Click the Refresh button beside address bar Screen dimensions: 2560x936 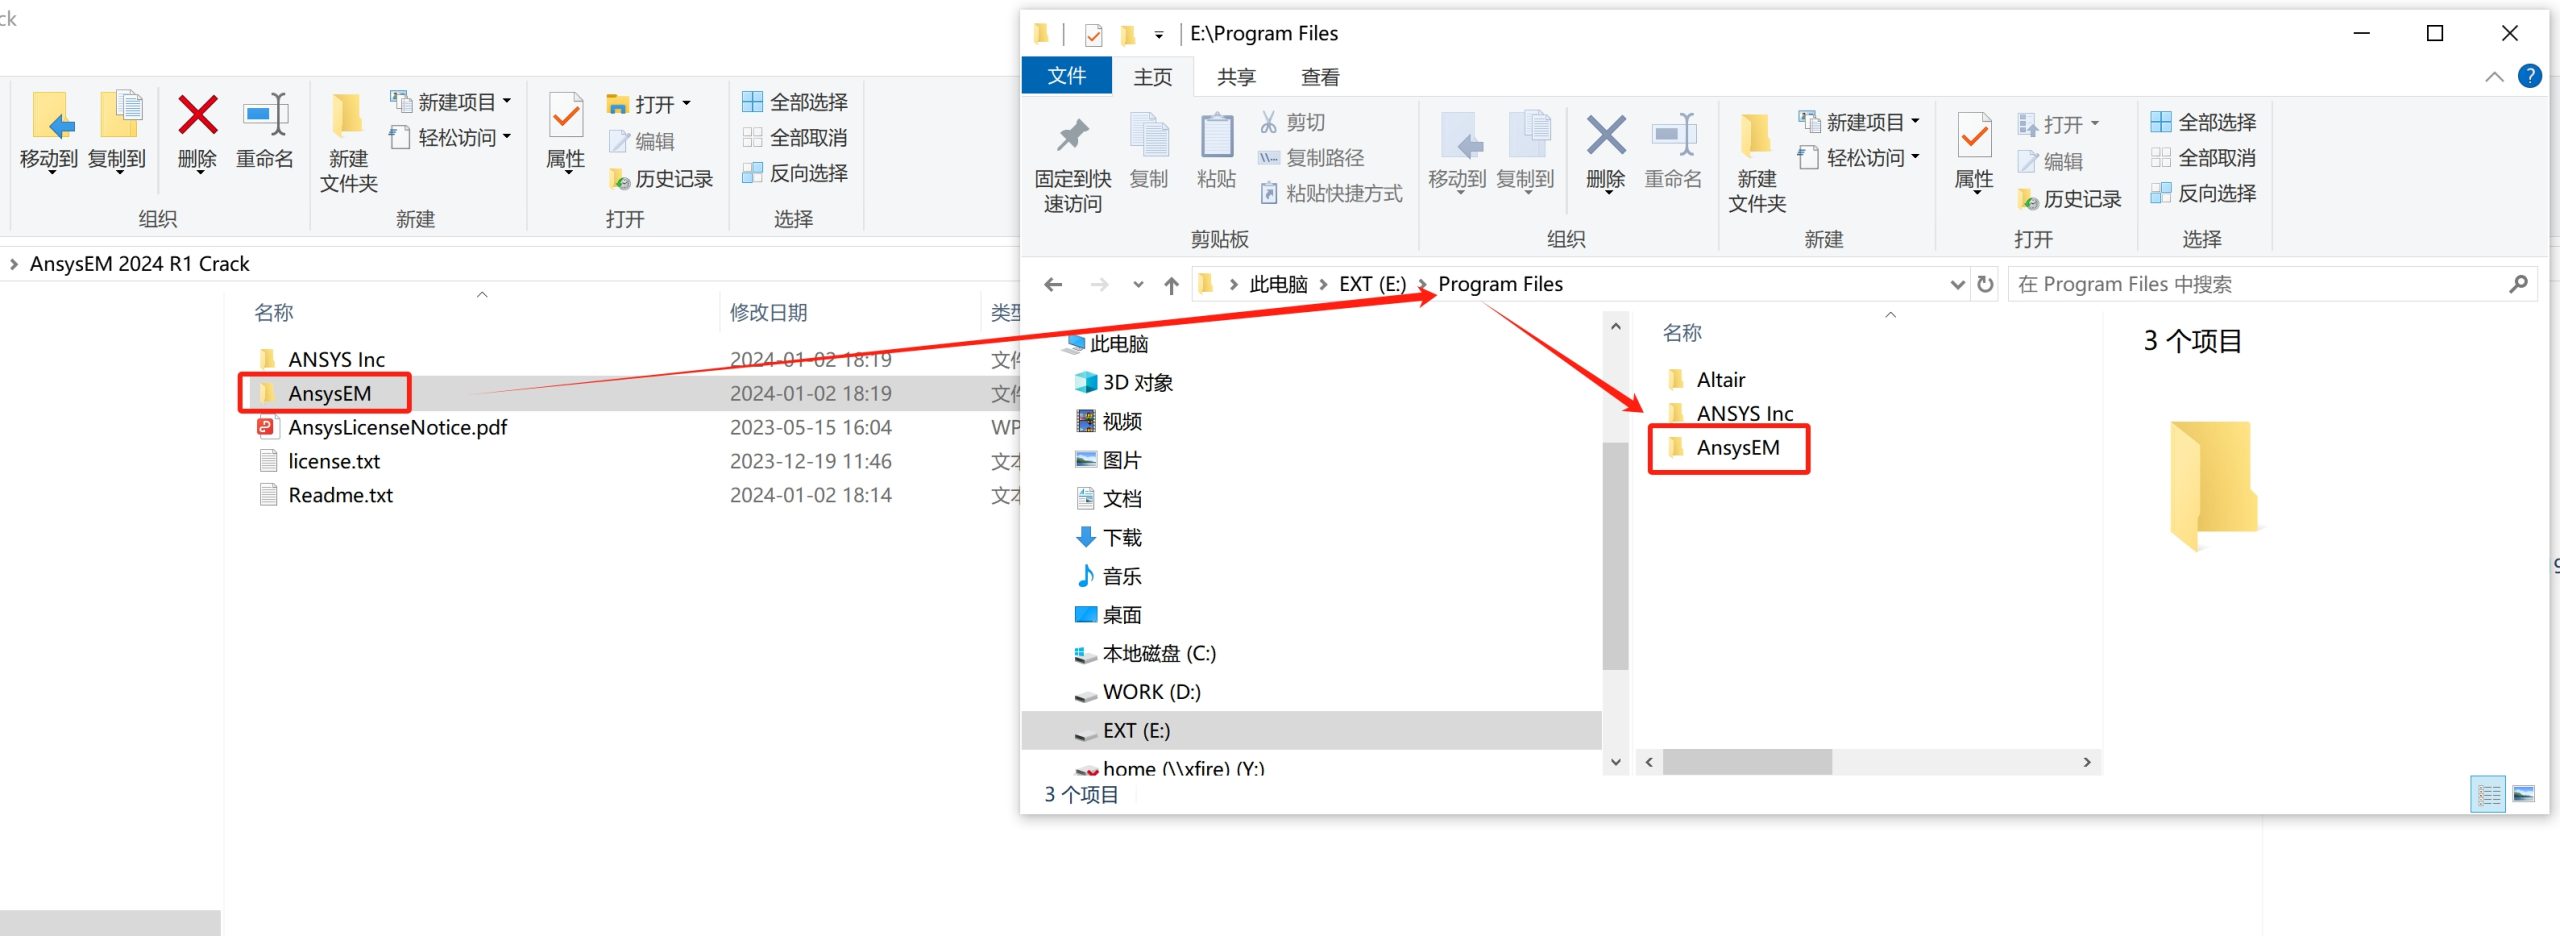[1986, 284]
